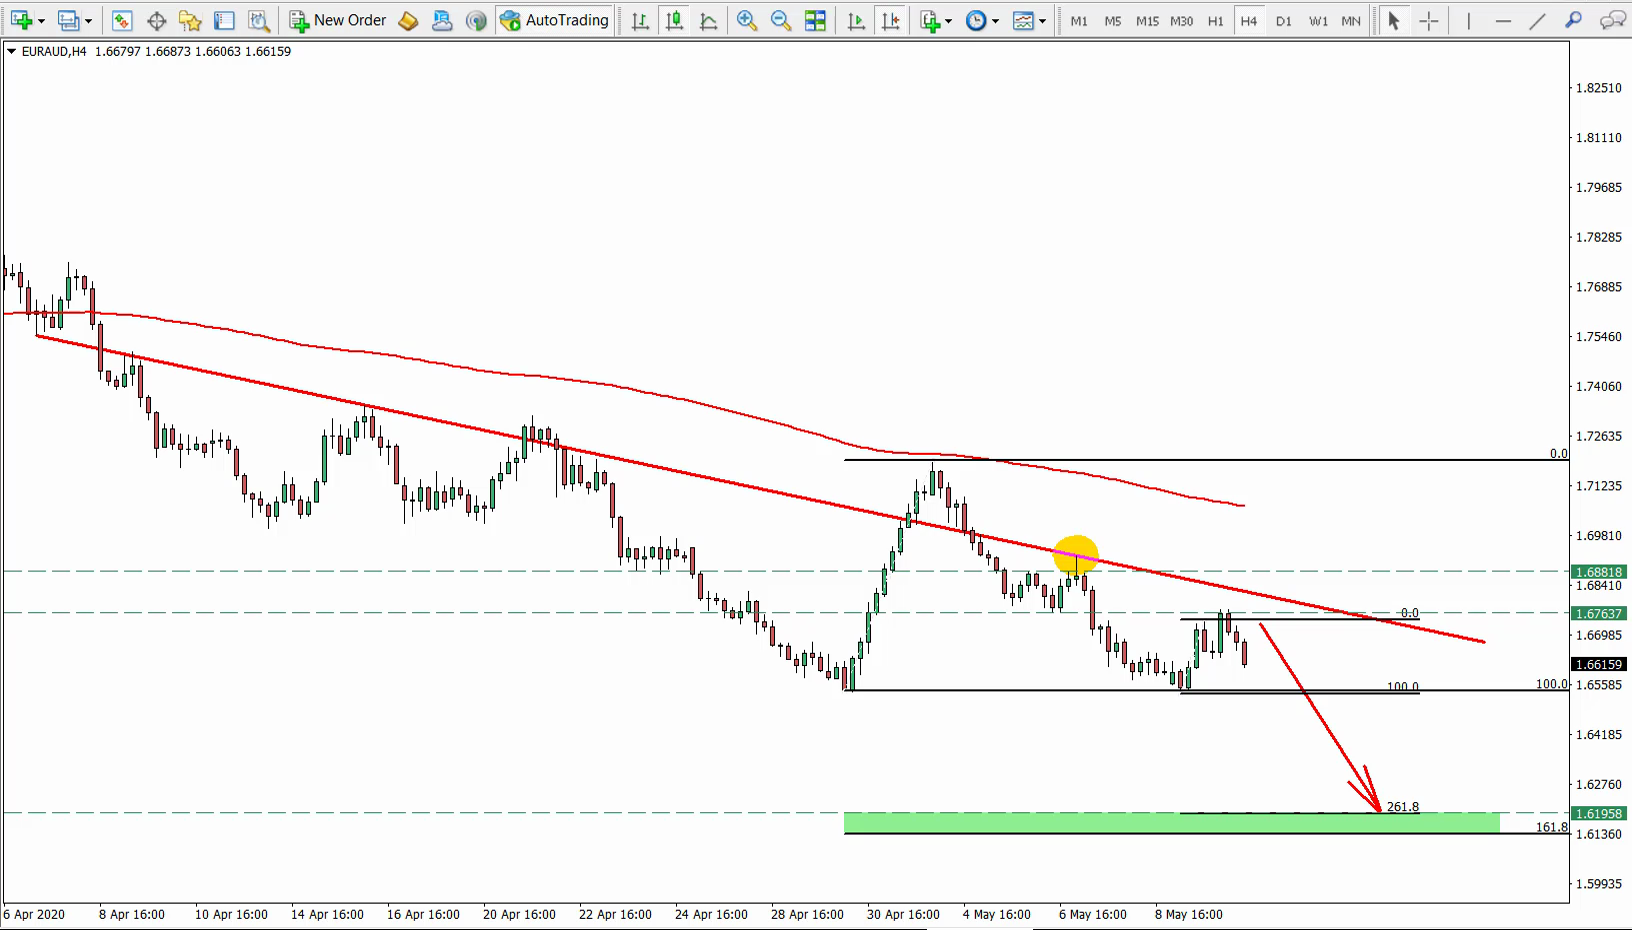The width and height of the screenshot is (1632, 930).
Task: Expand the new chart dropdown arrow
Action: pyautogui.click(x=41, y=20)
